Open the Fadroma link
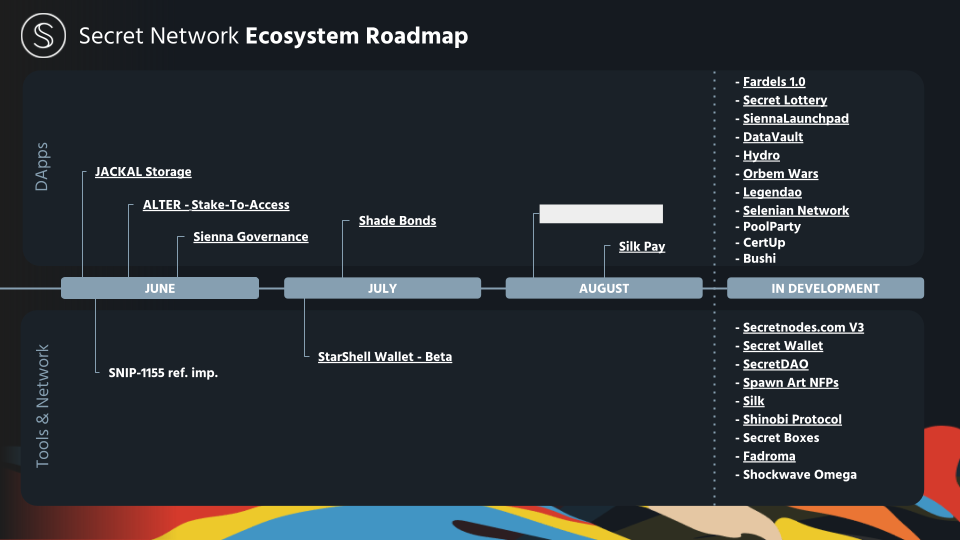 point(769,456)
